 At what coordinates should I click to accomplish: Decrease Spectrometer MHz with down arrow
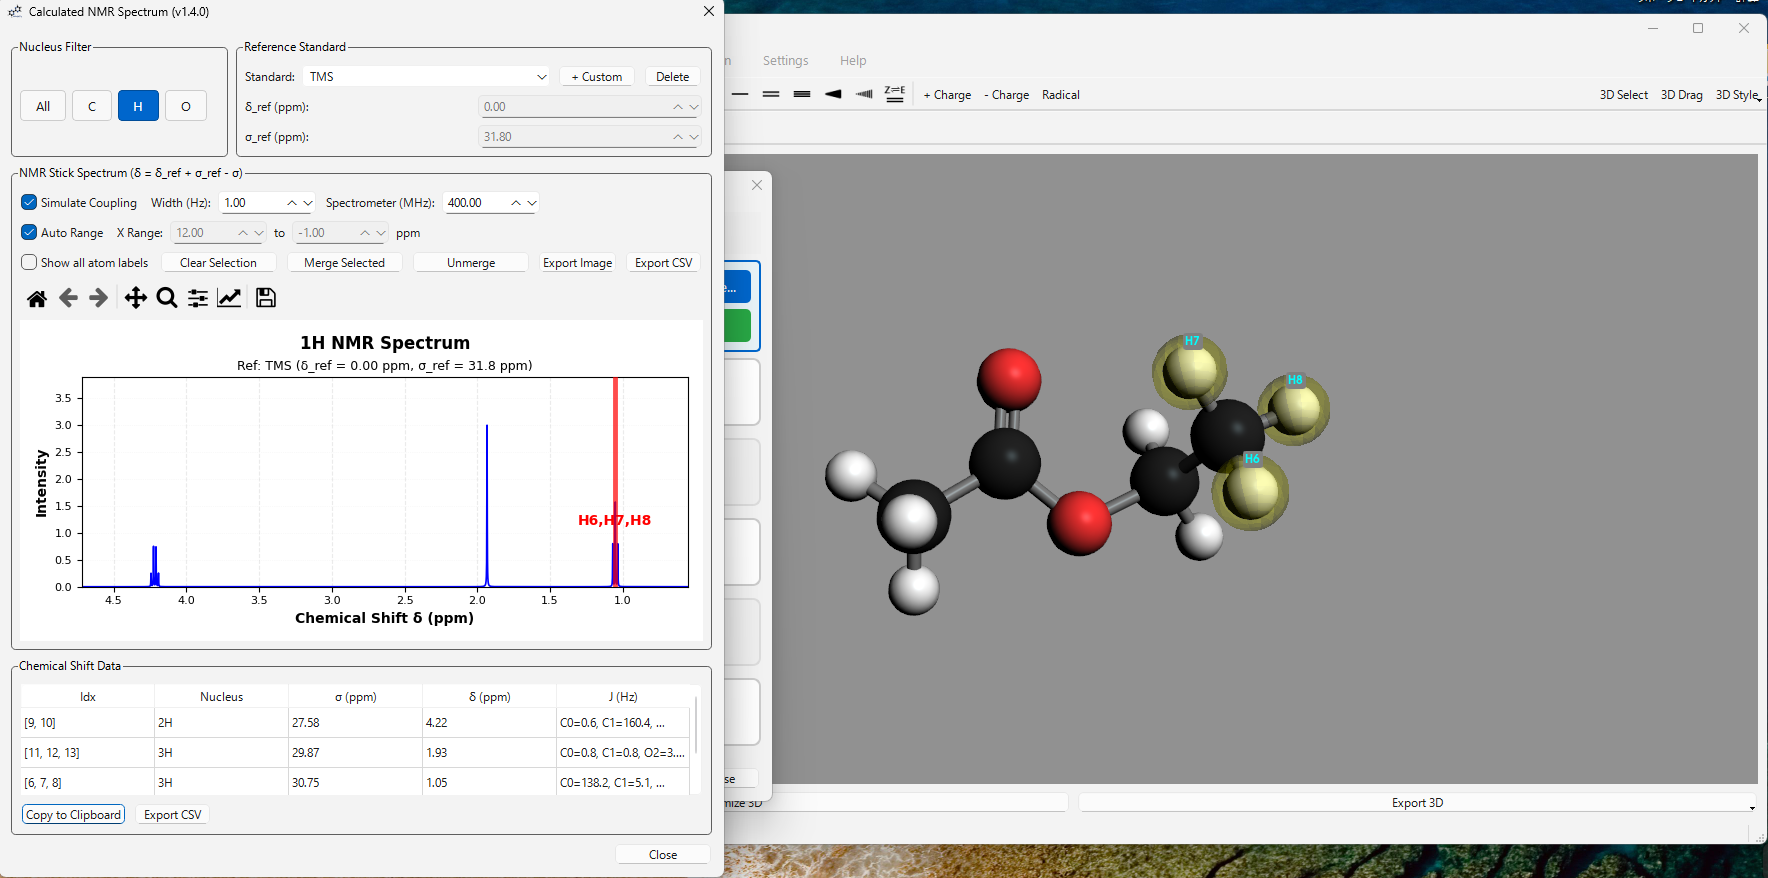point(532,203)
